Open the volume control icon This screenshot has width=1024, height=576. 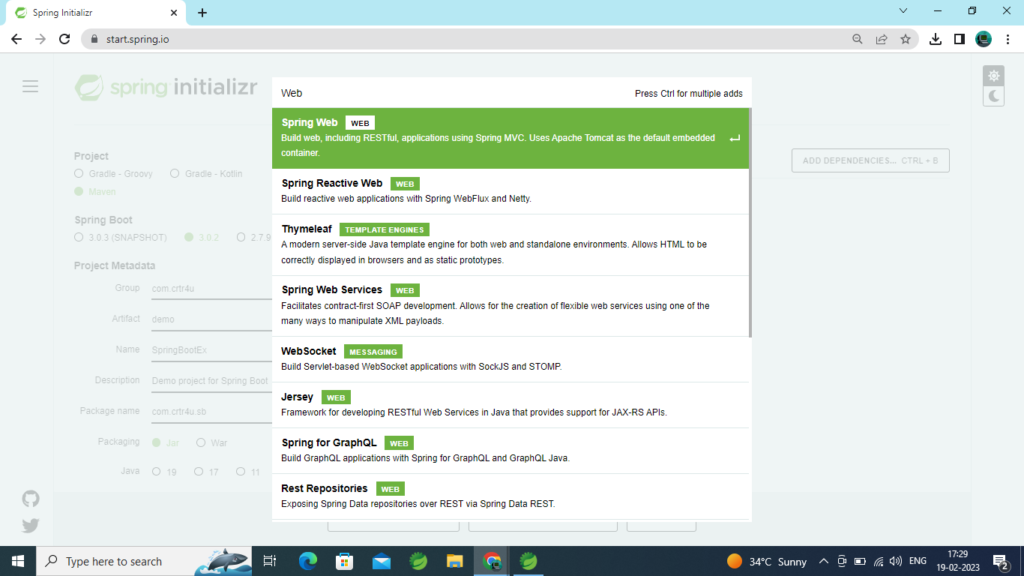click(x=896, y=561)
